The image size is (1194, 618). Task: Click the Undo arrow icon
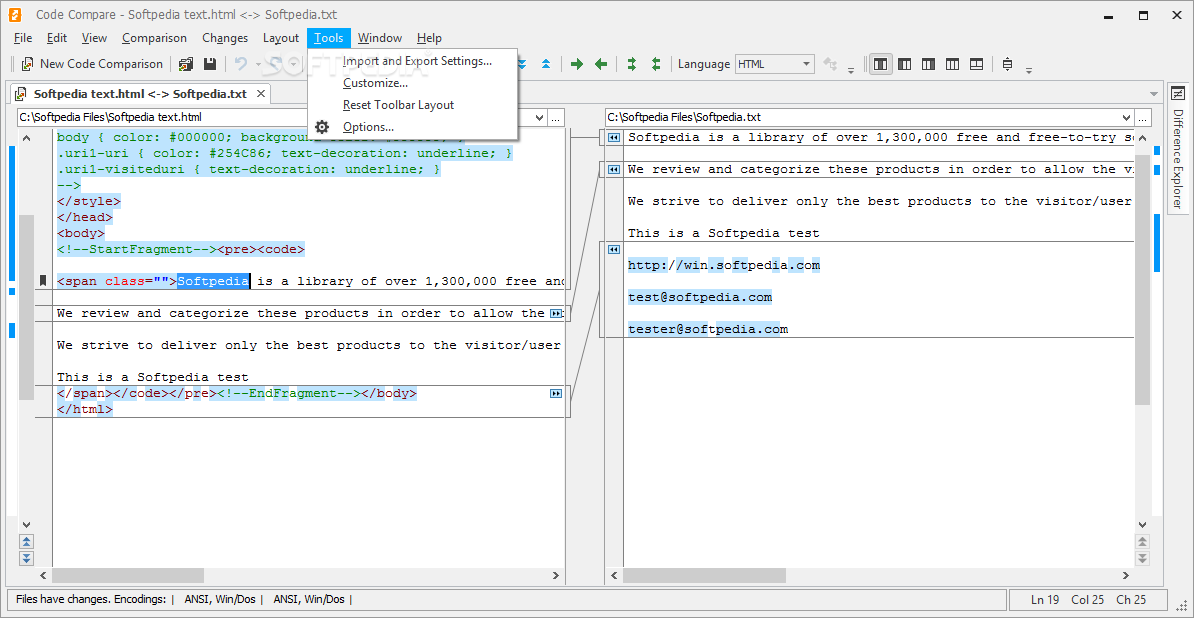click(x=241, y=64)
